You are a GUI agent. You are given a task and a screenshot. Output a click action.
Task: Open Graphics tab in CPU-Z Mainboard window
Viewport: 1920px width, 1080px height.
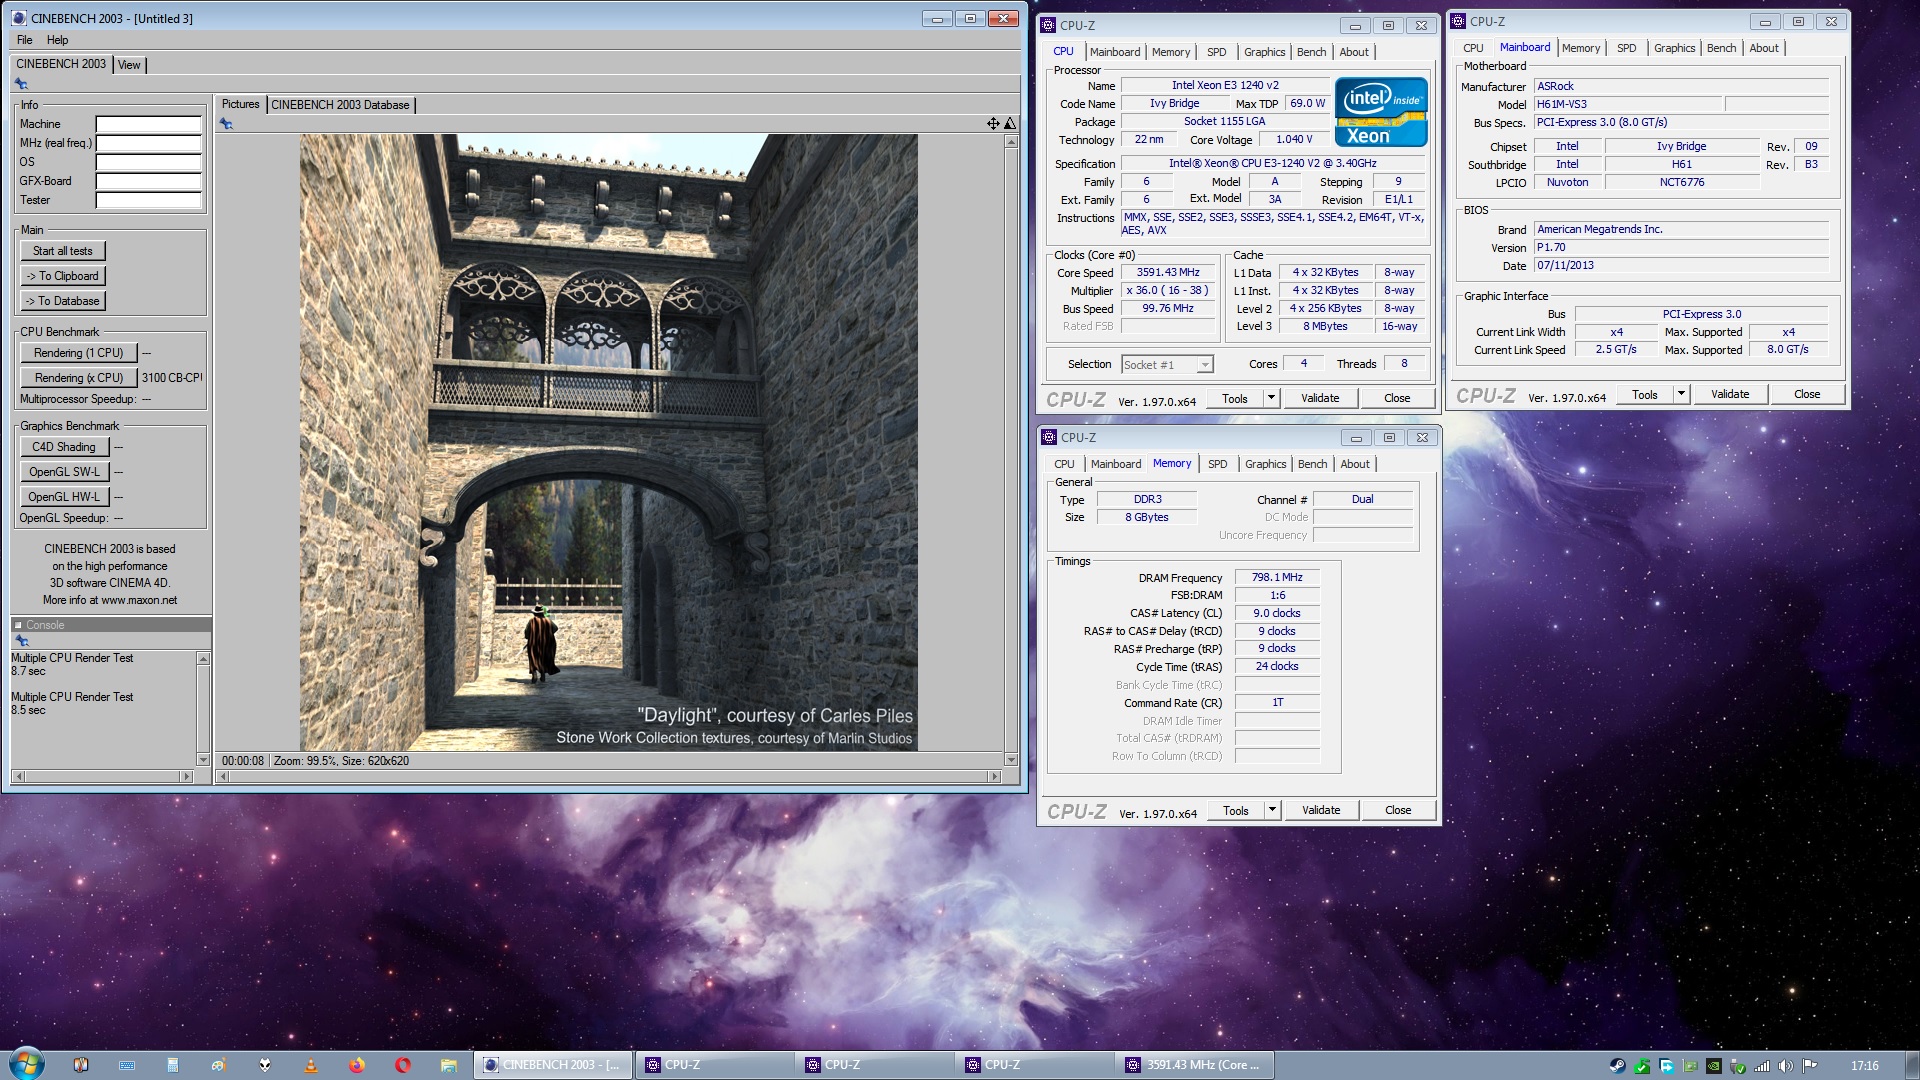(1674, 48)
